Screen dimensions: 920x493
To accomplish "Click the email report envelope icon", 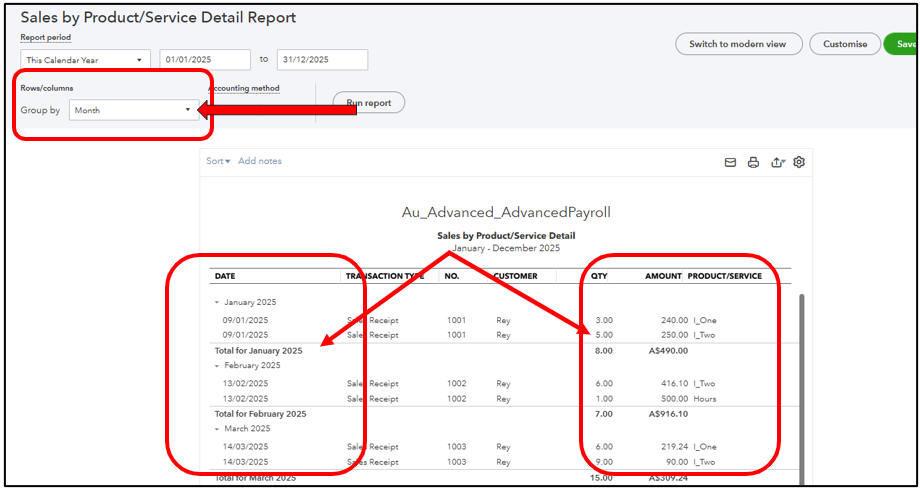I will pyautogui.click(x=730, y=163).
